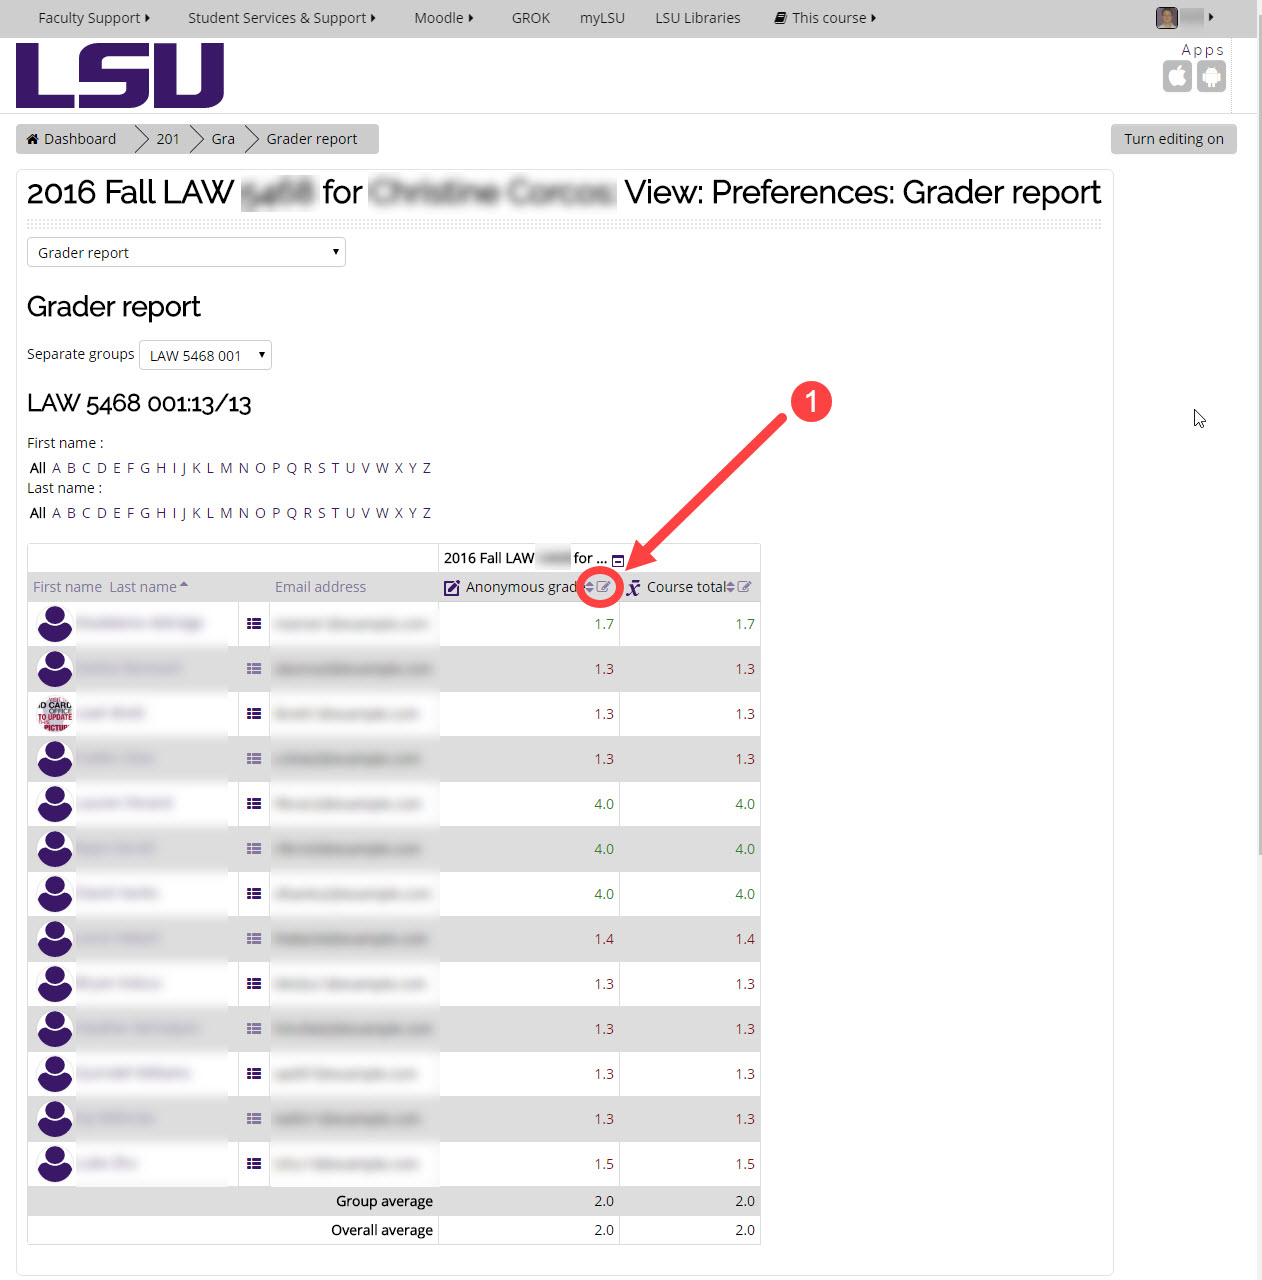Sort by the Anonymous grade column arrows
The width and height of the screenshot is (1262, 1280).
click(x=589, y=587)
